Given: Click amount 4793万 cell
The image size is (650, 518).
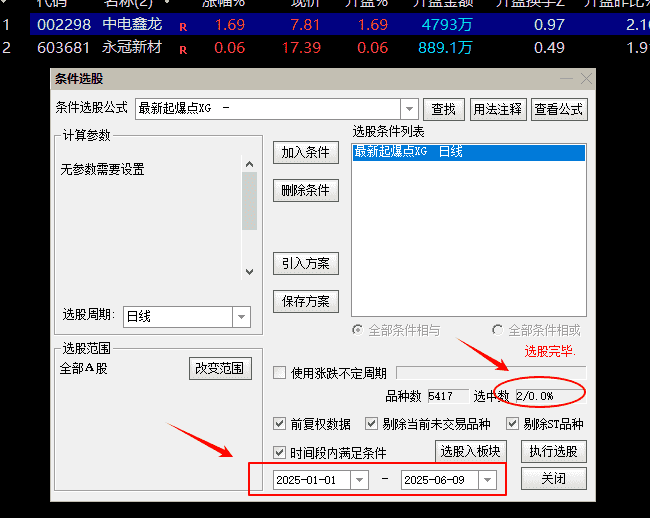Looking at the screenshot, I should click(x=447, y=25).
